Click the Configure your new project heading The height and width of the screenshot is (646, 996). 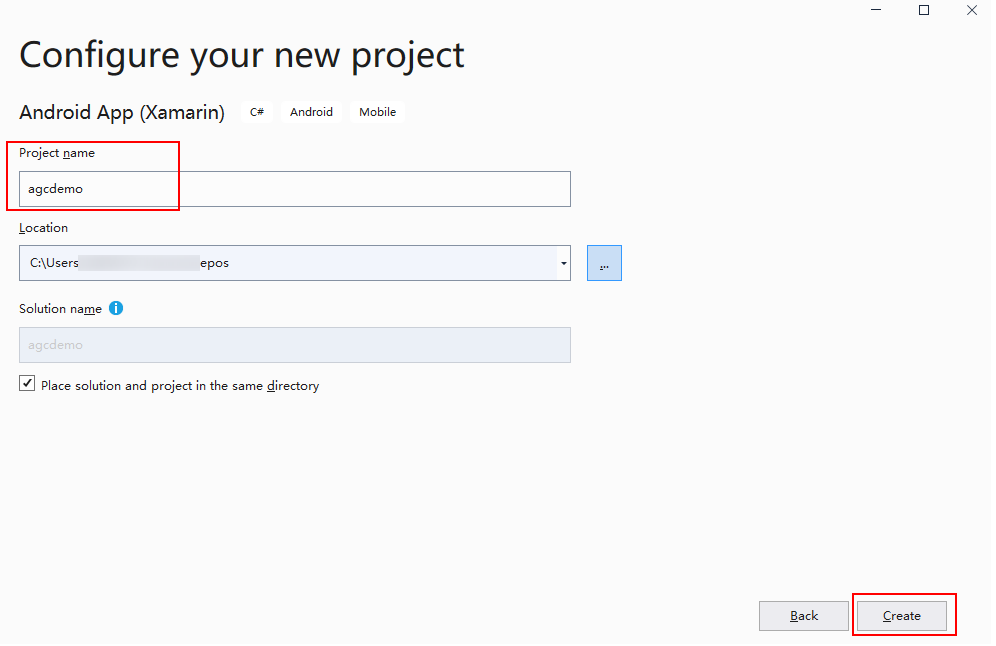point(242,54)
